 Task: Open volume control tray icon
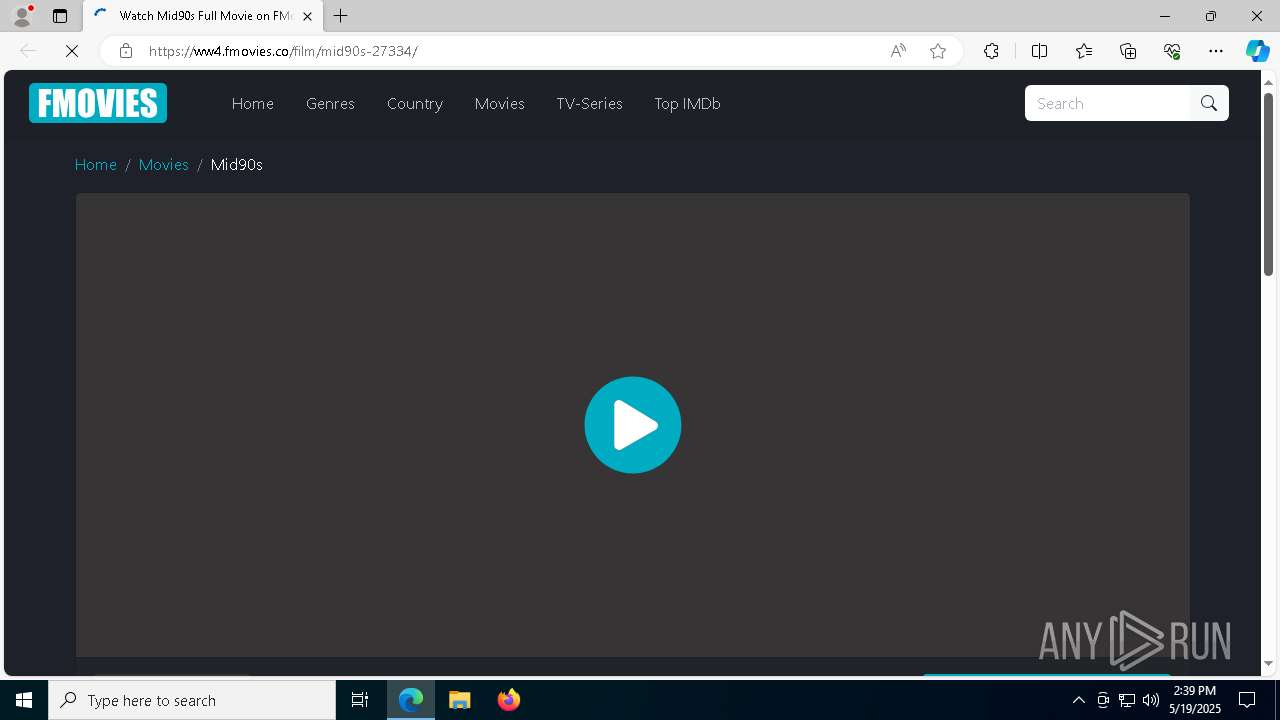click(1151, 700)
